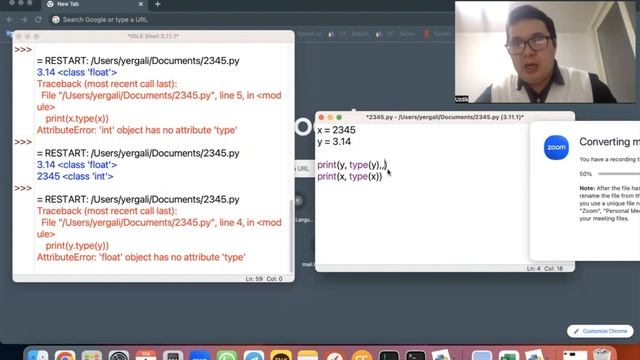This screenshot has width=640, height=360.
Task: Open WhatsApp from the Dock
Action: [227, 356]
